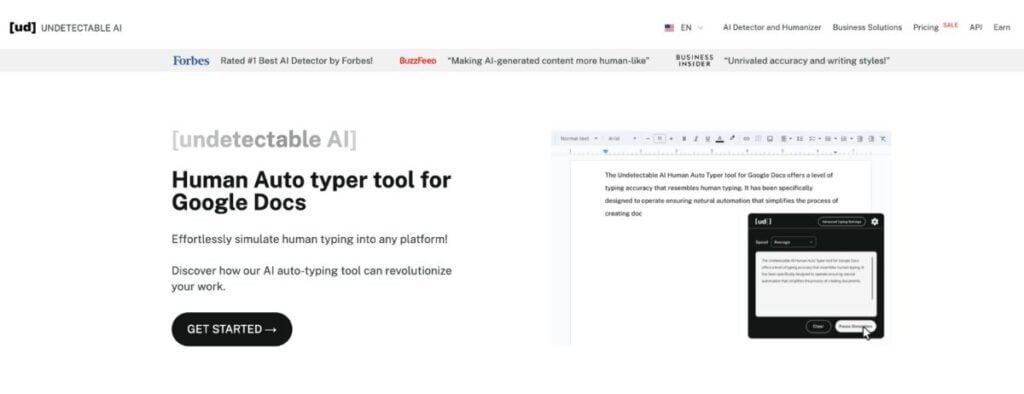Click the [ud] logo in the typer popup

763,222
